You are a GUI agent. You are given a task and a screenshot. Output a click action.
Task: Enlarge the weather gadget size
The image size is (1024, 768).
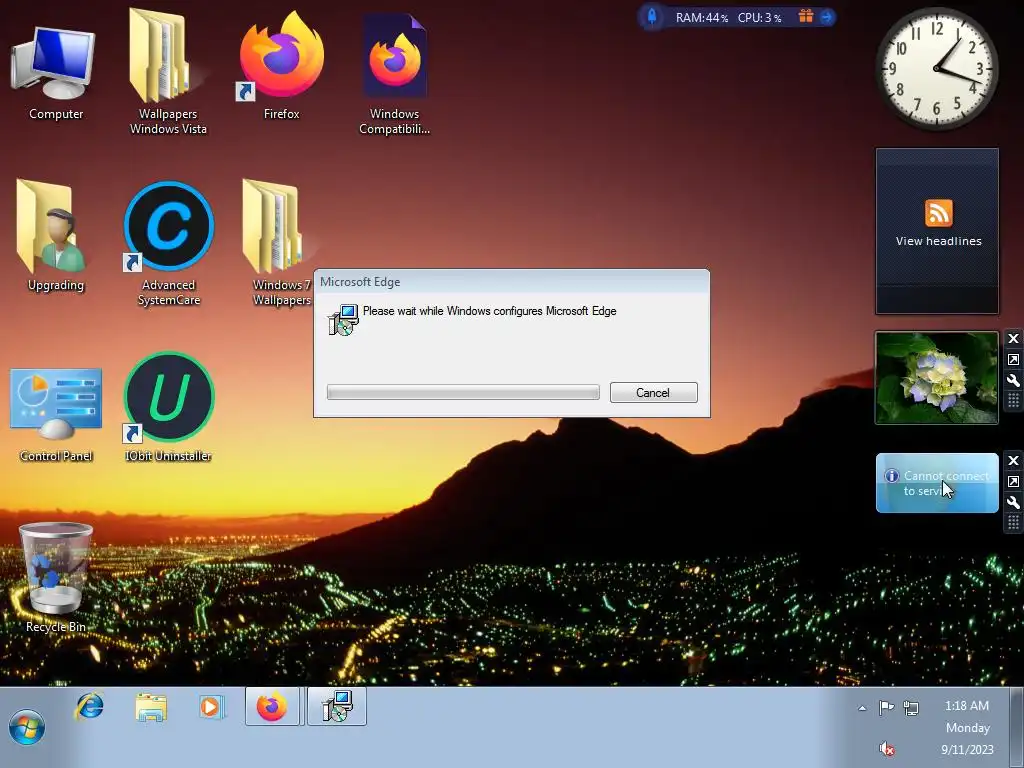tap(1013, 481)
